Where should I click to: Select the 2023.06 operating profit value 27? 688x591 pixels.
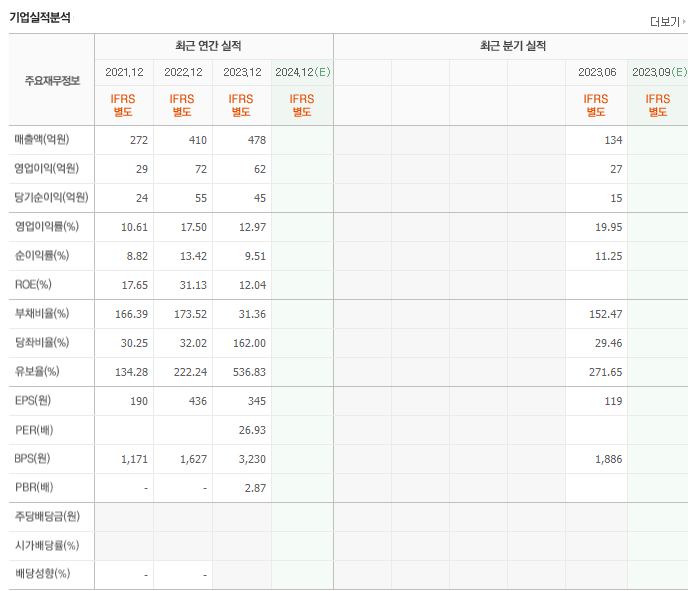click(616, 169)
